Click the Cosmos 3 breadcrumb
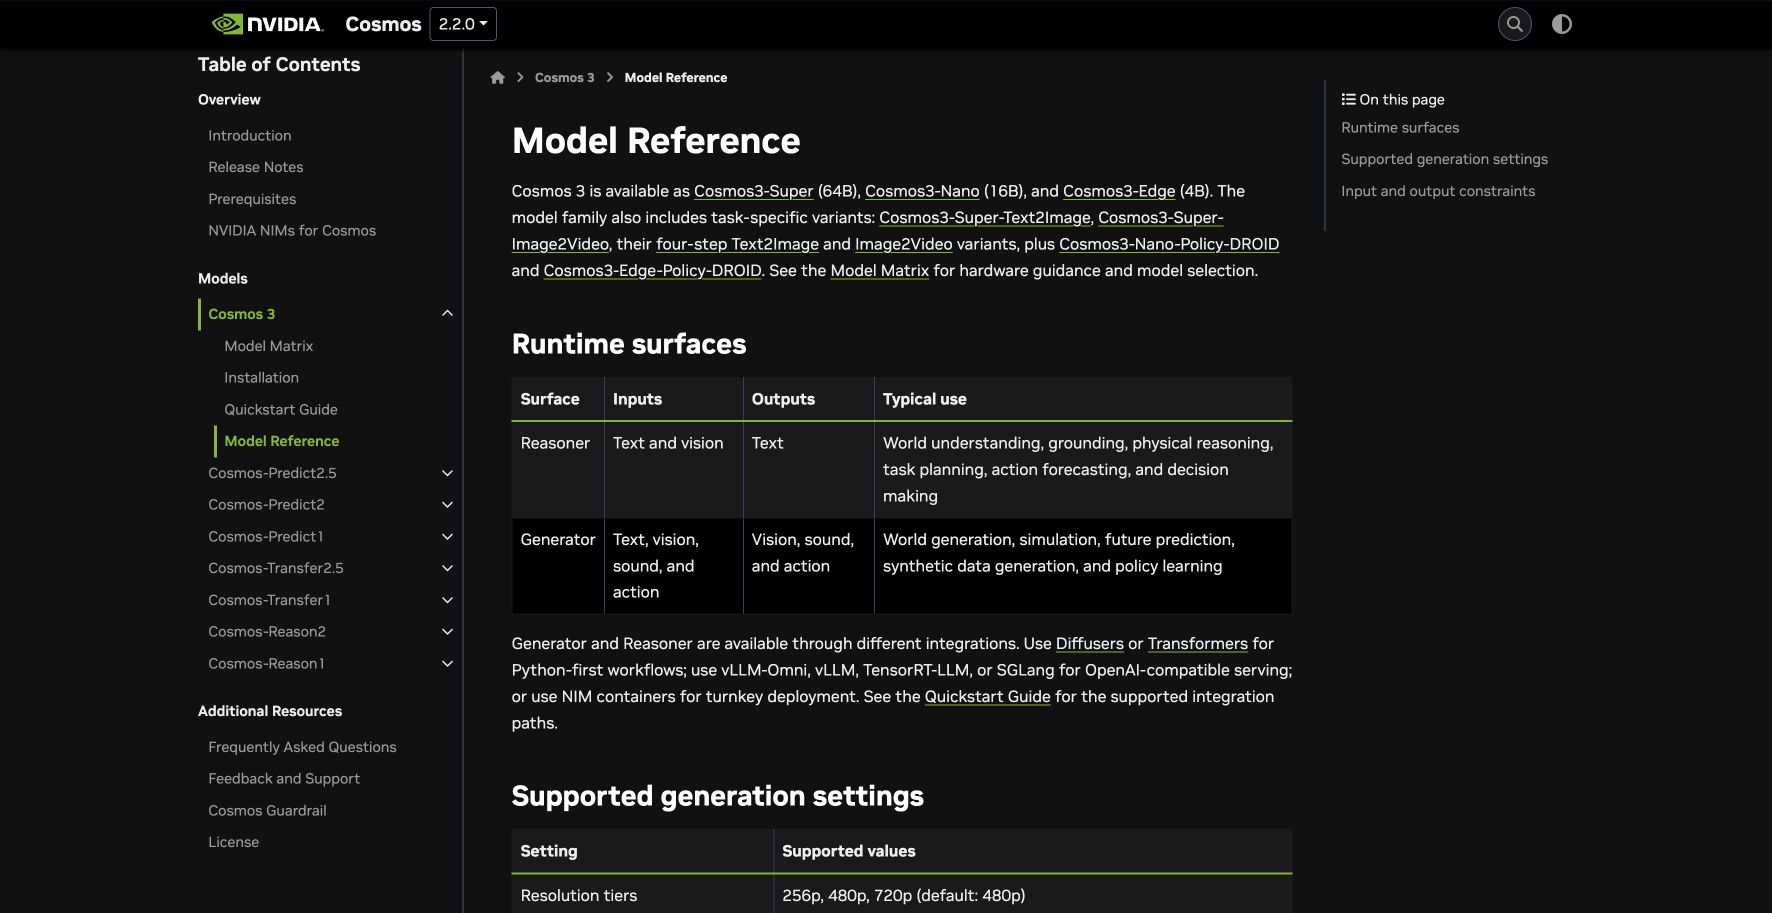1772x913 pixels. [x=564, y=78]
